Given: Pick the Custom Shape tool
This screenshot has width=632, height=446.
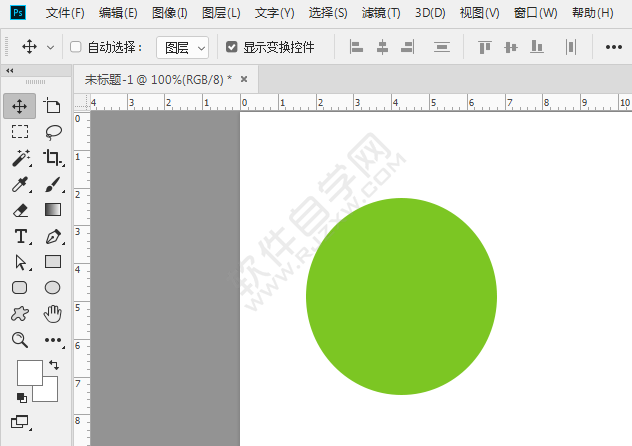Looking at the screenshot, I should (x=20, y=313).
